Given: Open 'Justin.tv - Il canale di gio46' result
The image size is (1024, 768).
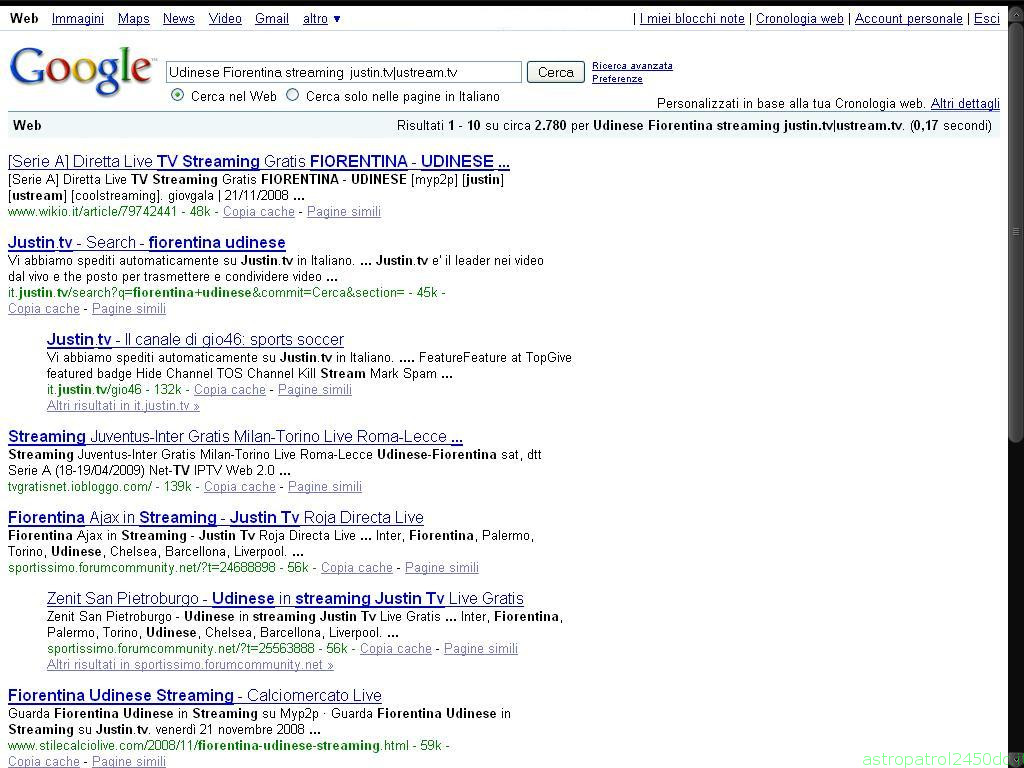Looking at the screenshot, I should click(x=195, y=340).
